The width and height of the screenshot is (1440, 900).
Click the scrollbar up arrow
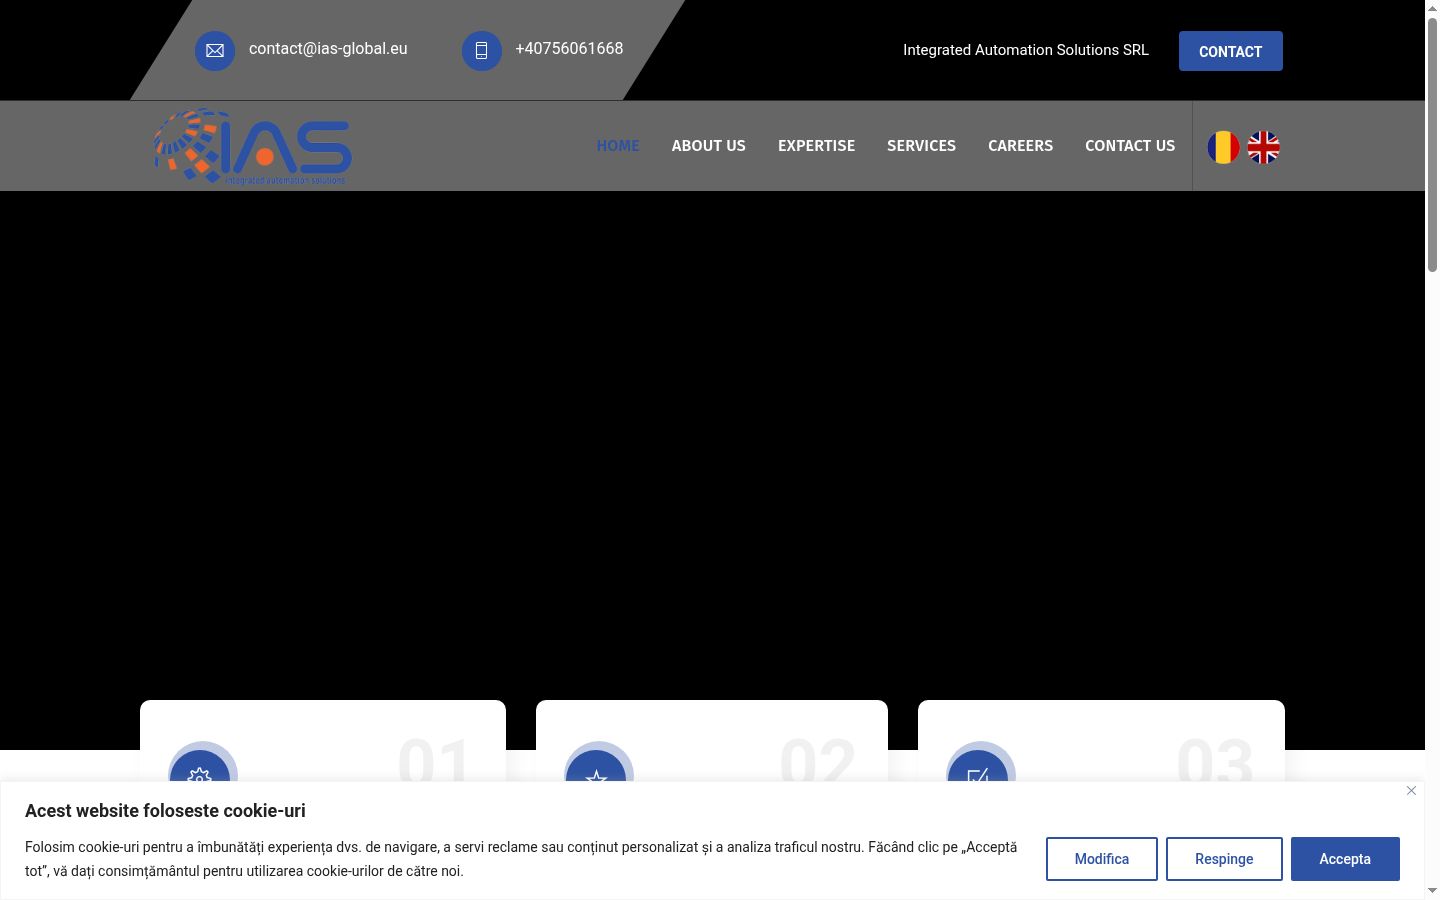click(1432, 7)
